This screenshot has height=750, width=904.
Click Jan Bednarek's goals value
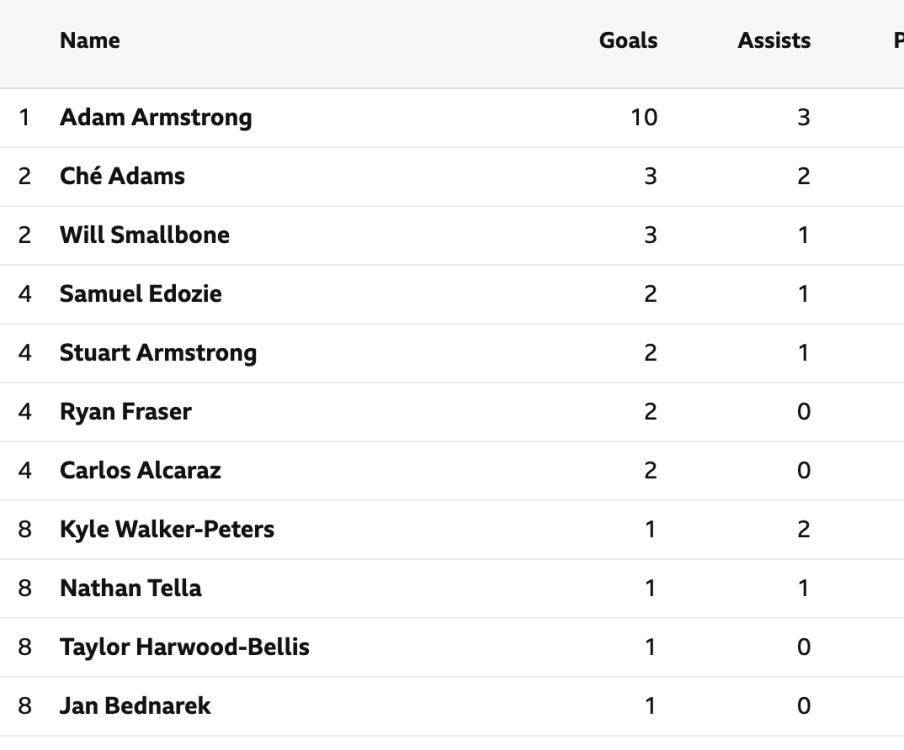coord(651,706)
